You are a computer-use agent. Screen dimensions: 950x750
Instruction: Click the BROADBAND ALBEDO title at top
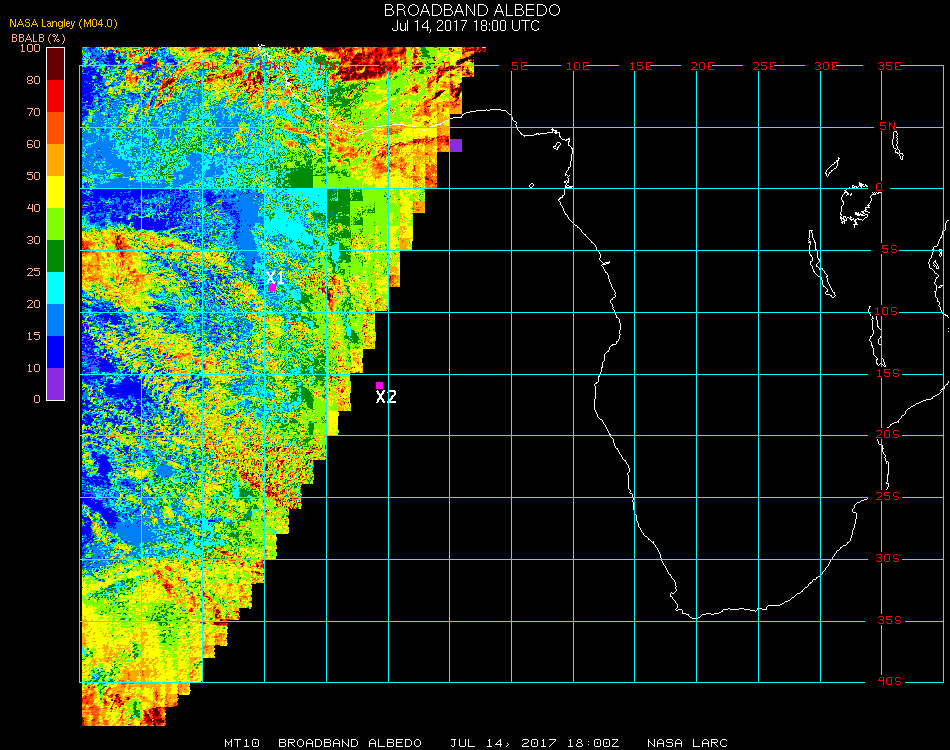pyautogui.click(x=472, y=10)
